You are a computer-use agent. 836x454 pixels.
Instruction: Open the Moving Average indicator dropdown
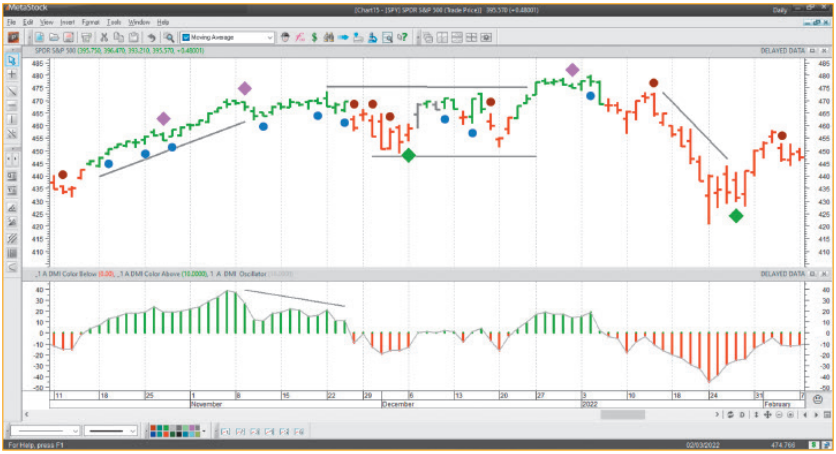227,37
